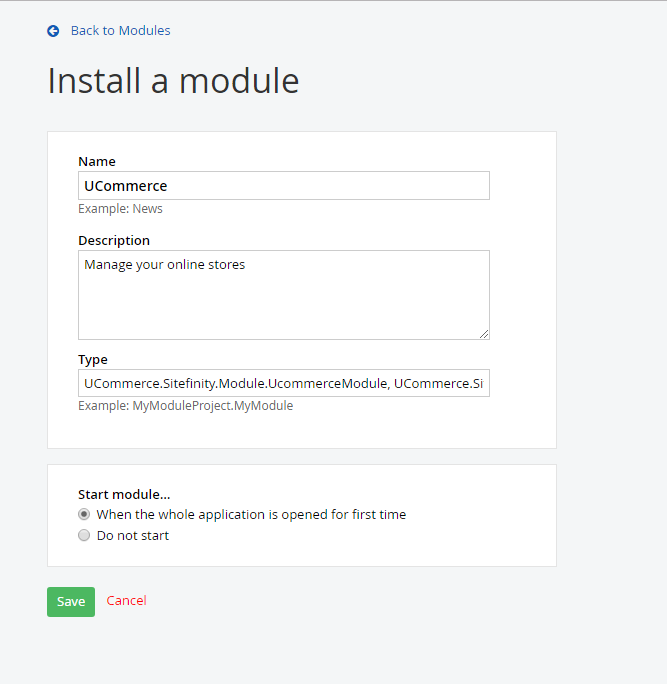Screen dimensions: 667x684
Task: Open the Back to Modules link
Action: [x=120, y=31]
